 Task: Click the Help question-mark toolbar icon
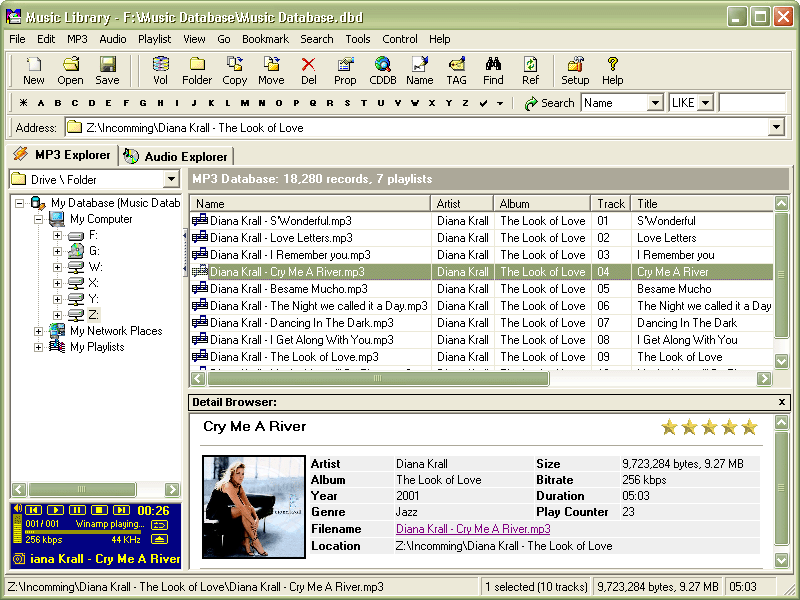[x=612, y=70]
